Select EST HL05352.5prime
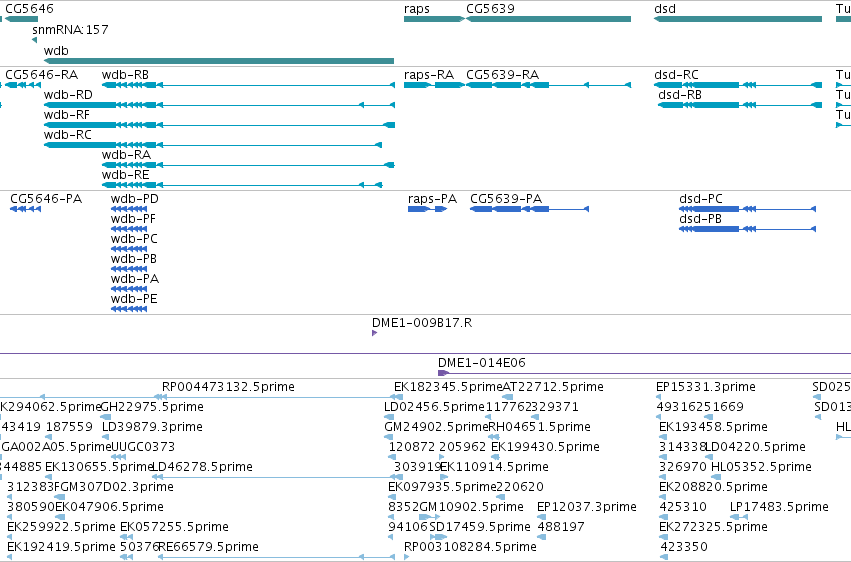 click(761, 467)
